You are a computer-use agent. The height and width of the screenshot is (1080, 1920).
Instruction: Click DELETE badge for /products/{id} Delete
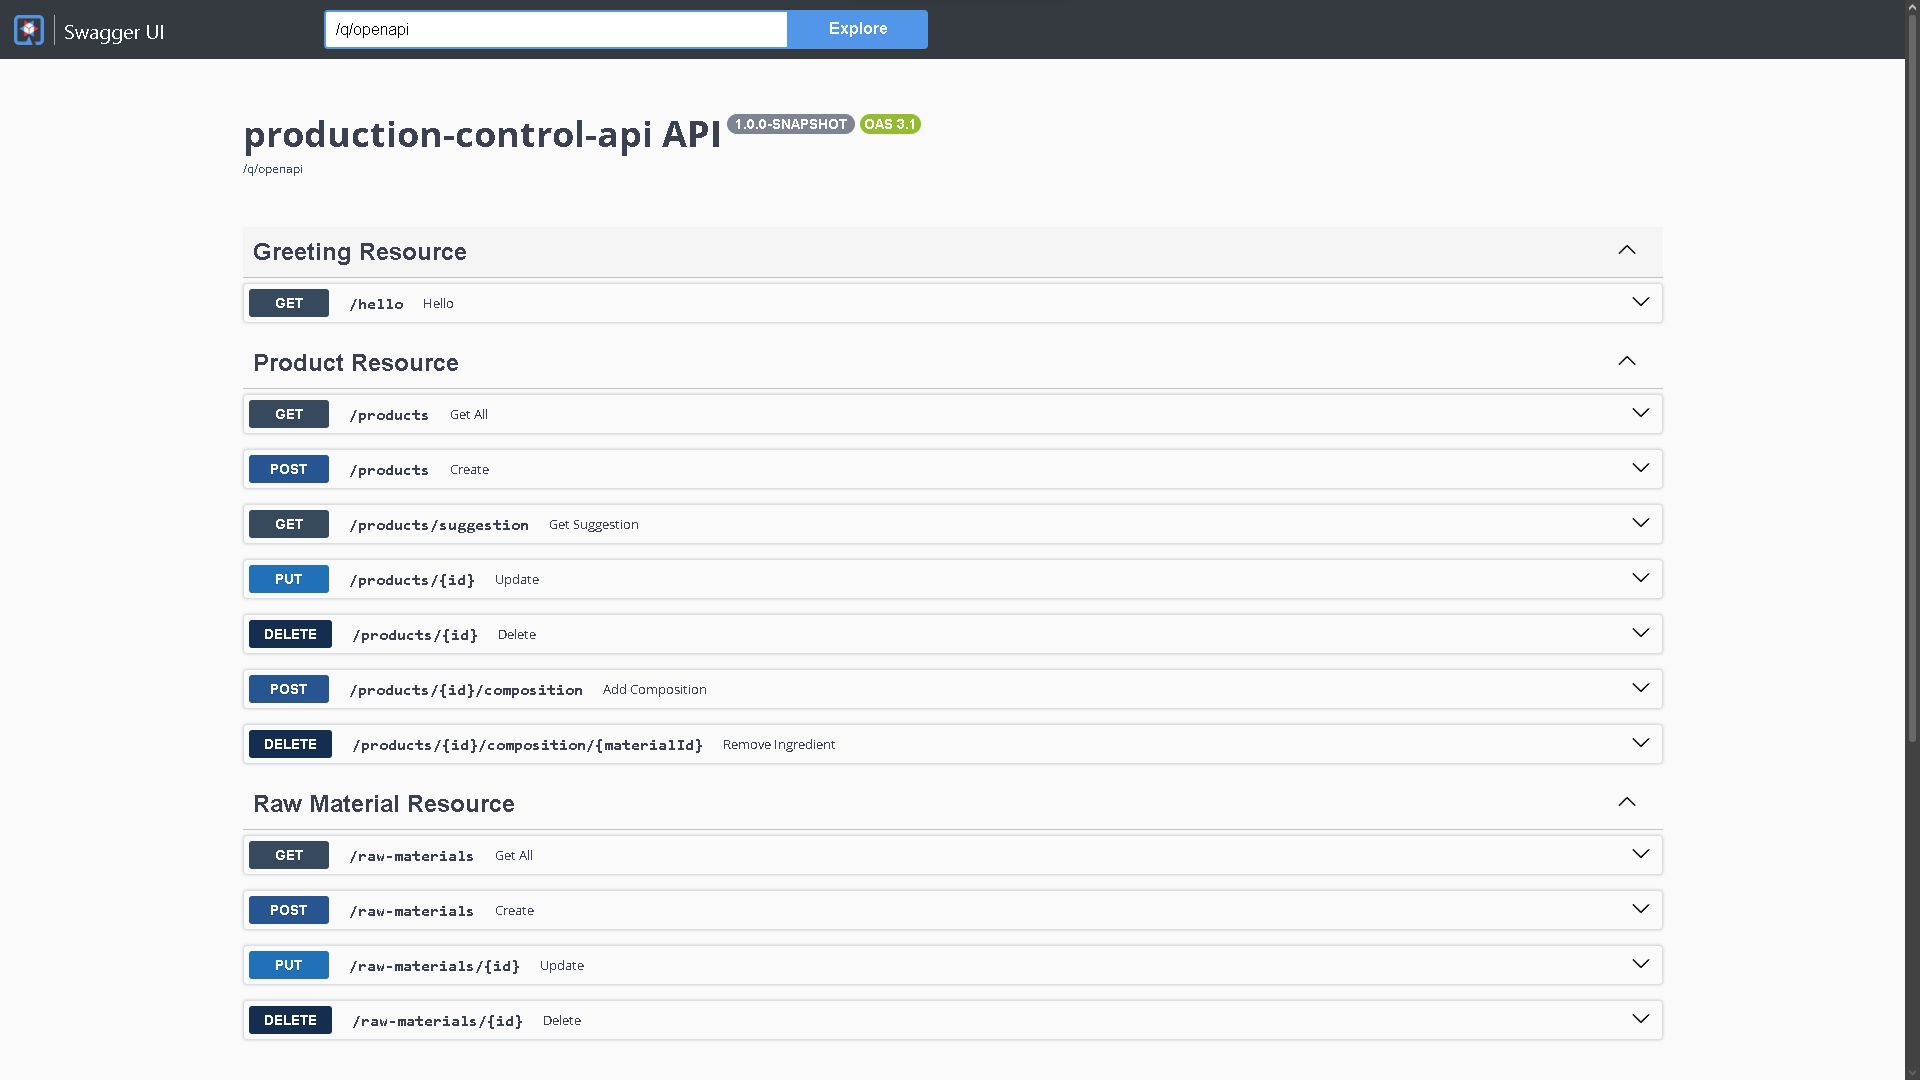(x=290, y=634)
